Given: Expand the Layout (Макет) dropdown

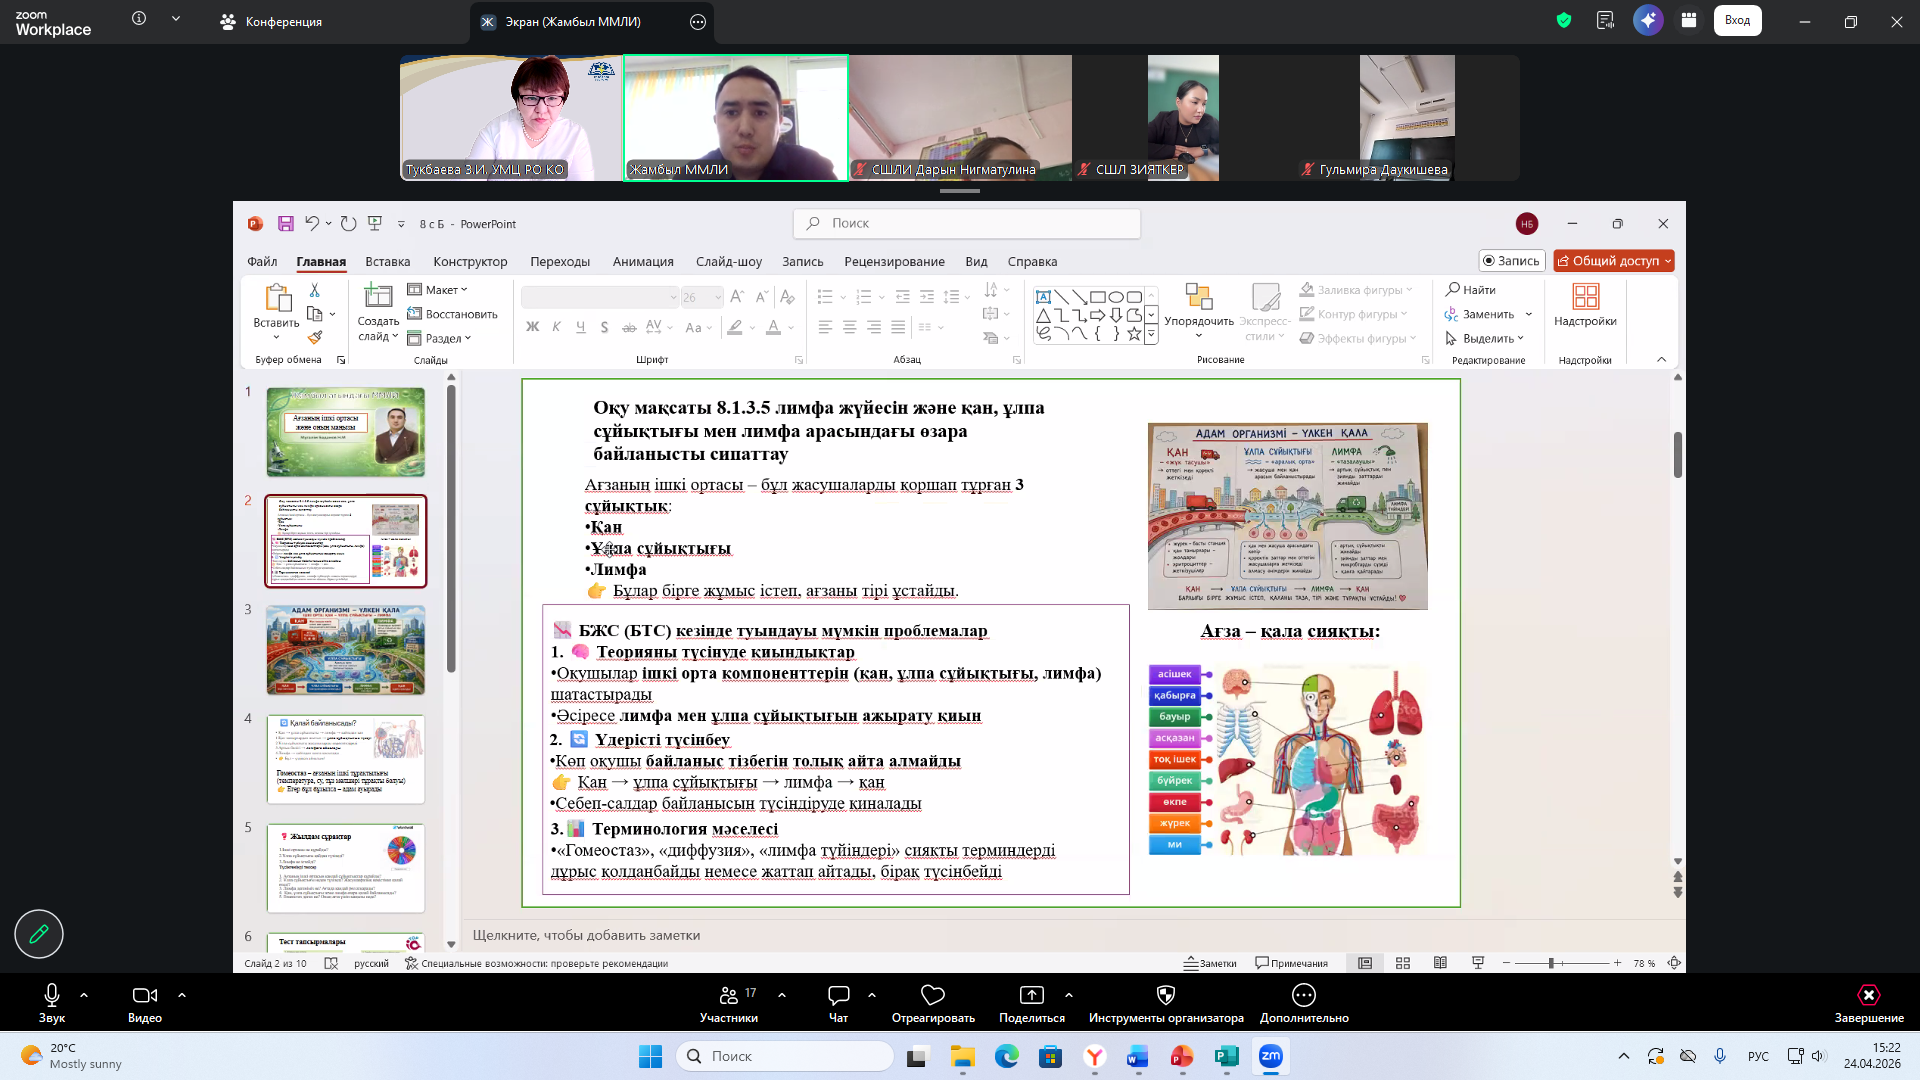Looking at the screenshot, I should click(x=438, y=290).
